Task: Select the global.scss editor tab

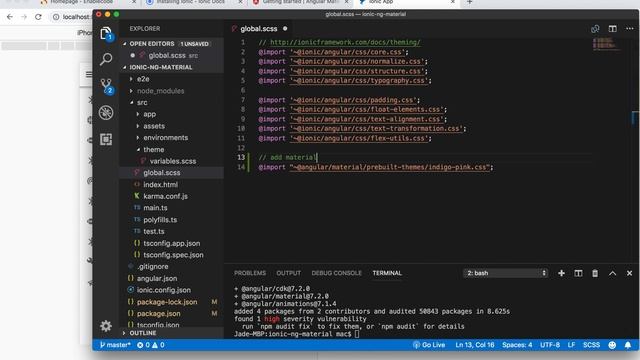Action: pos(259,29)
